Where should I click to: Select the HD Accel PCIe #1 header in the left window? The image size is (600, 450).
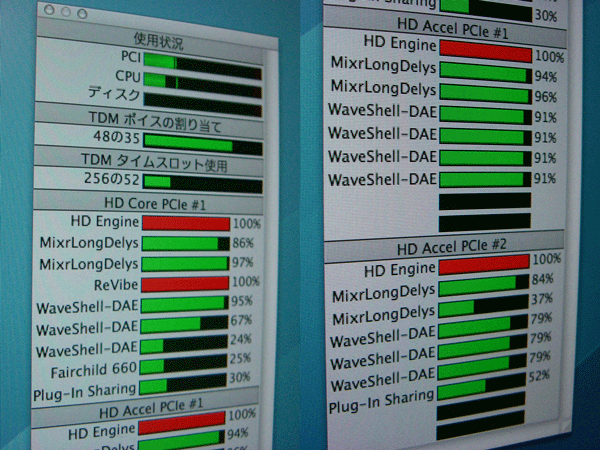coord(151,410)
